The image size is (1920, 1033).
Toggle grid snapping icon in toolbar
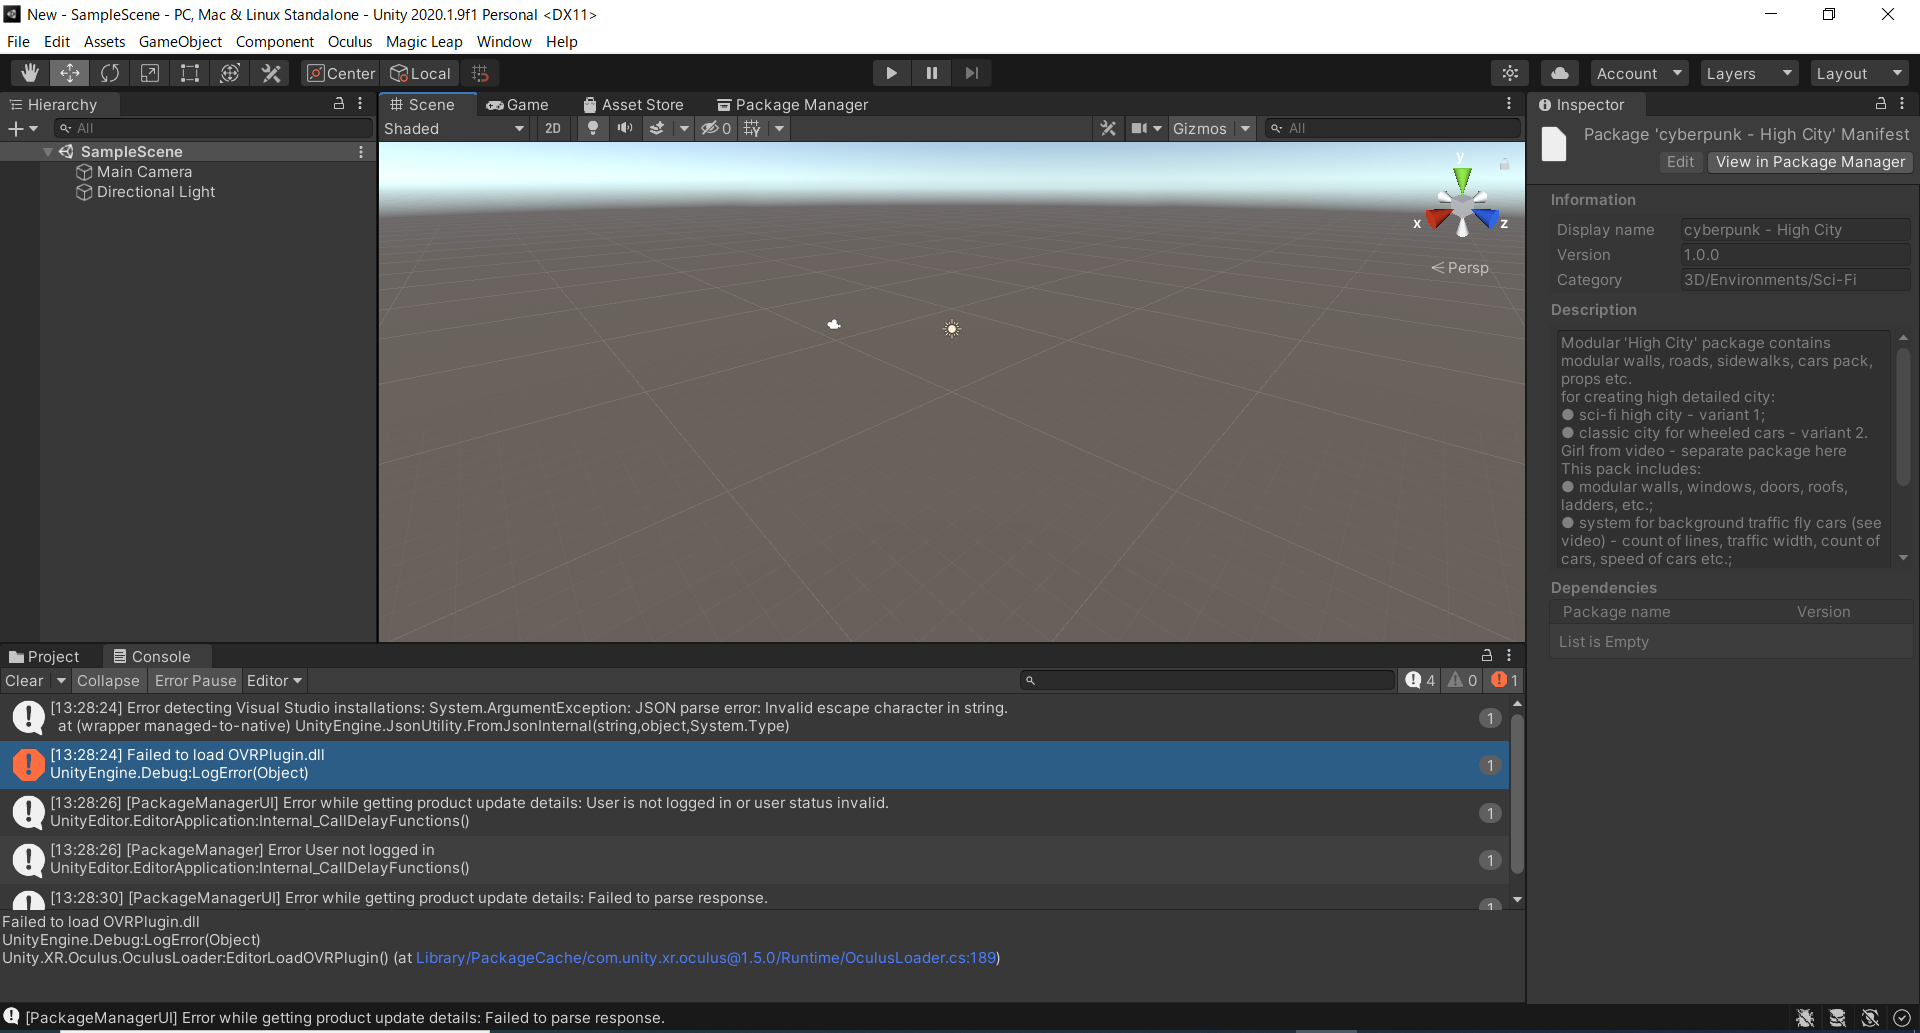click(480, 73)
